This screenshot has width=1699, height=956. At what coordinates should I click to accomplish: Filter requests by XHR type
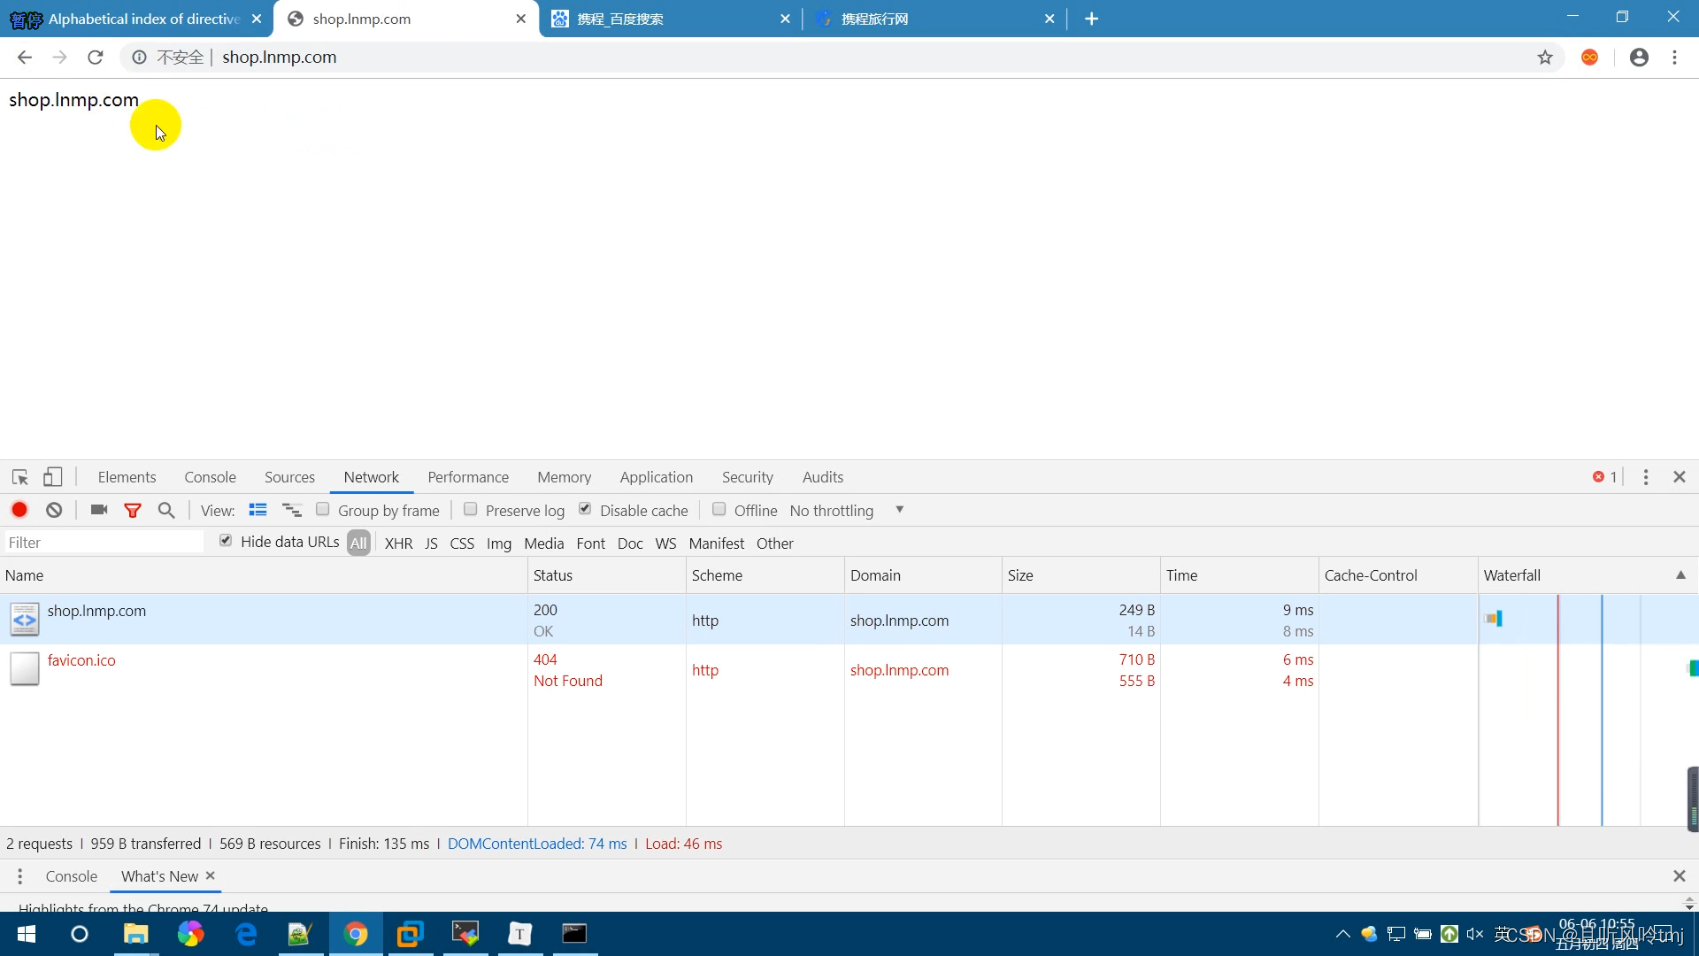[398, 543]
